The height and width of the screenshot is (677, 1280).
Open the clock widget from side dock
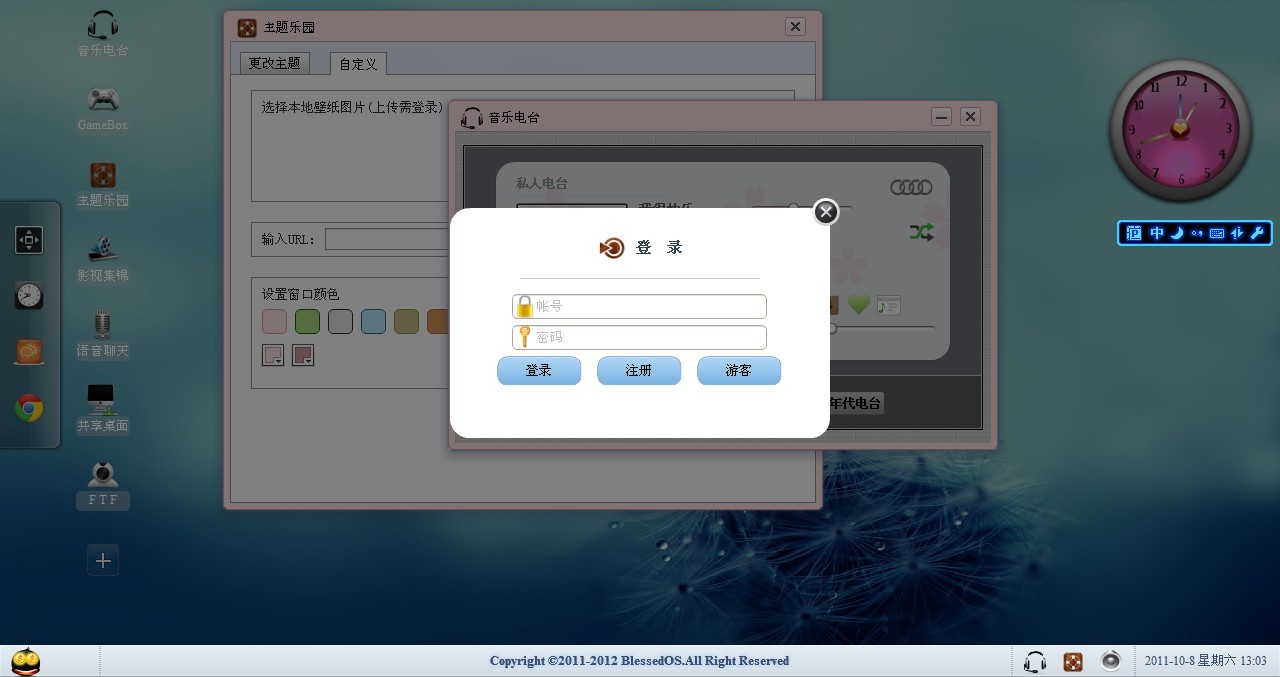(x=29, y=296)
